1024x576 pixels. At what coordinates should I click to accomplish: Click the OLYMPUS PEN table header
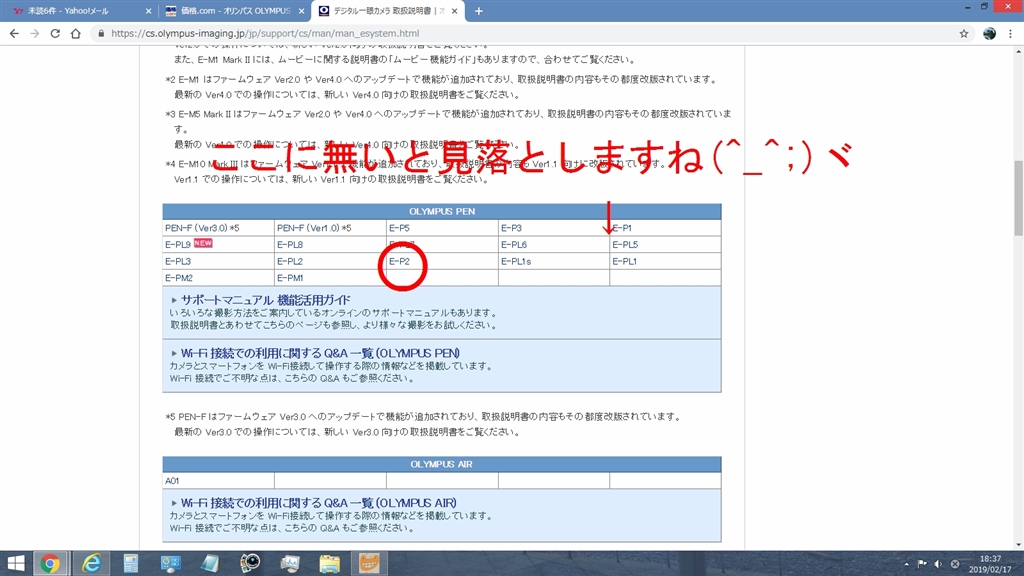(442, 212)
